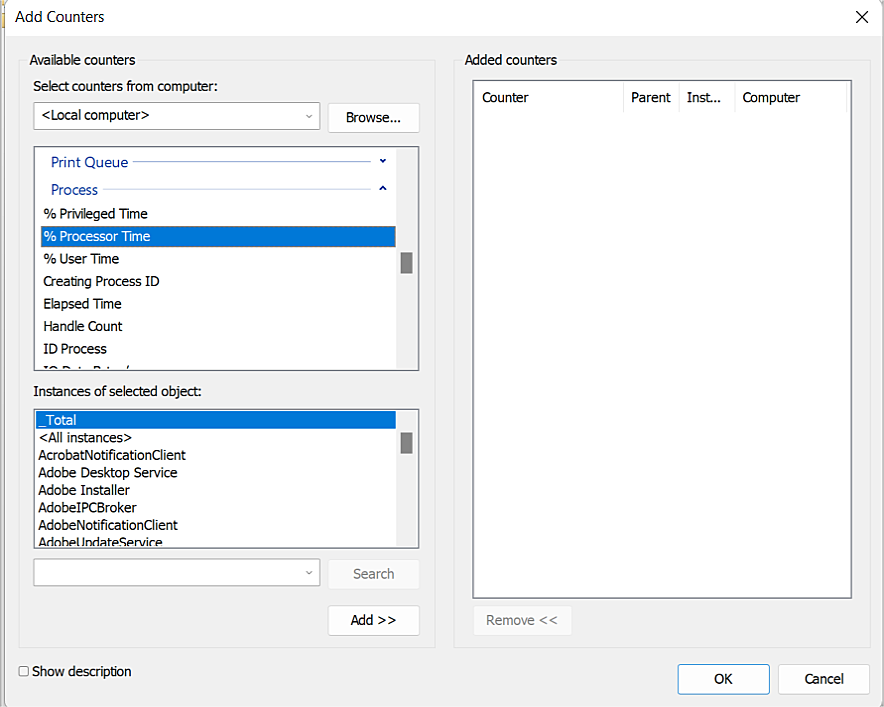Close the Add Counters dialog
The height and width of the screenshot is (707, 884).
tap(861, 17)
